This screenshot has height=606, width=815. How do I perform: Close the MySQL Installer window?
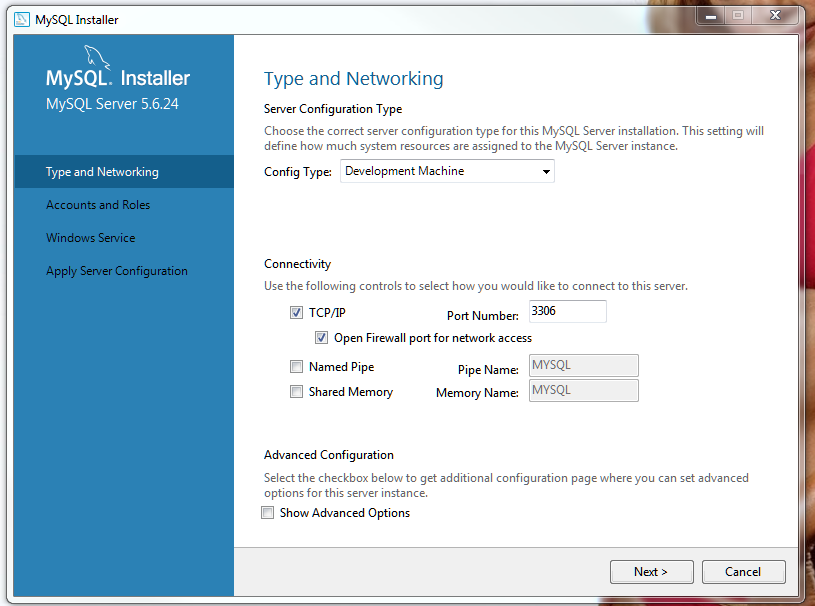[776, 15]
